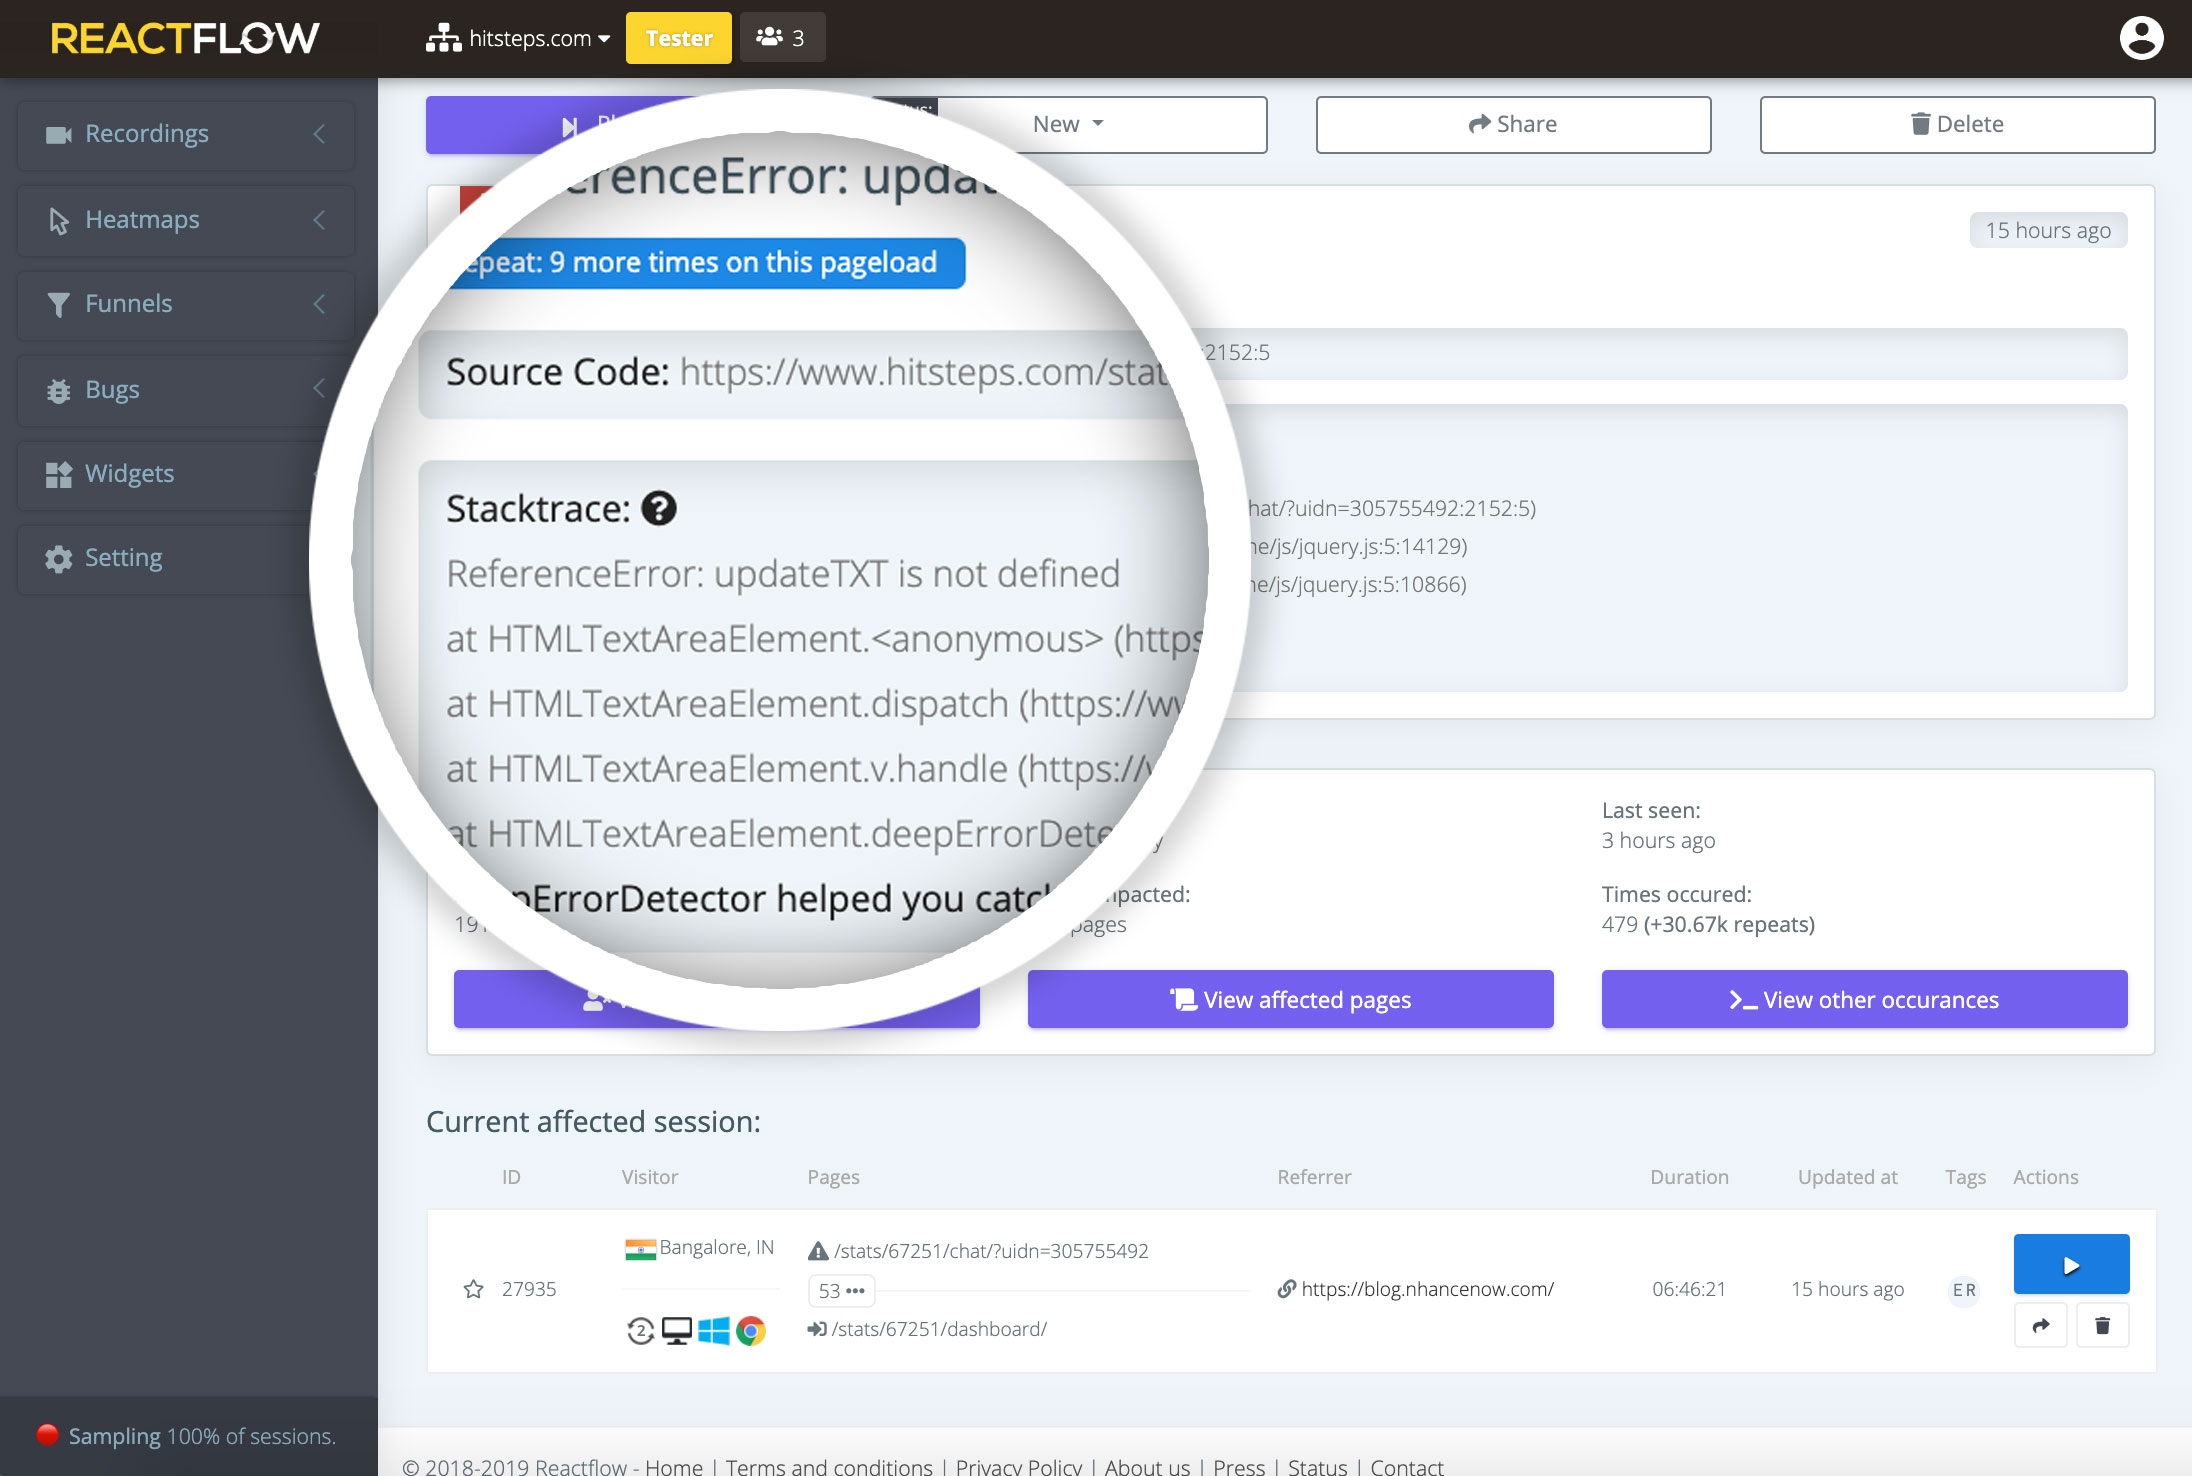This screenshot has width=2192, height=1476.
Task: Click the Stacktrace help question icon
Action: (x=659, y=508)
